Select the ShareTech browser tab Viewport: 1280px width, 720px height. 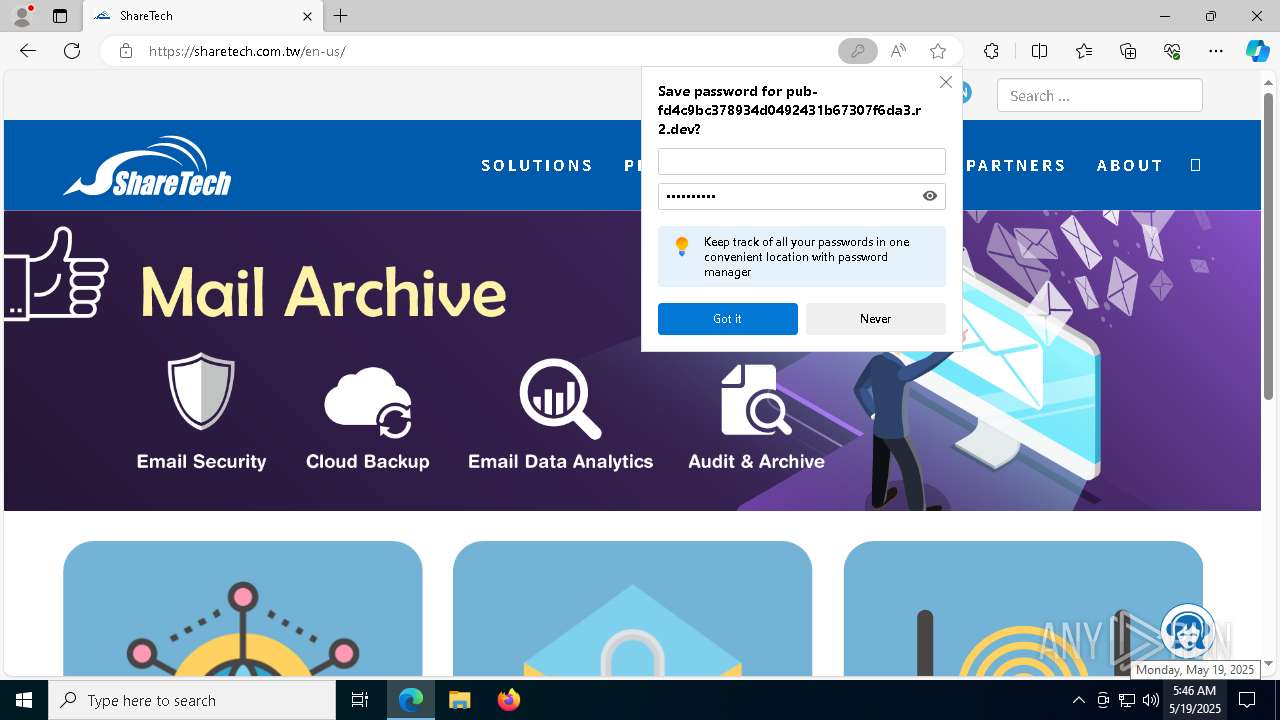(203, 16)
